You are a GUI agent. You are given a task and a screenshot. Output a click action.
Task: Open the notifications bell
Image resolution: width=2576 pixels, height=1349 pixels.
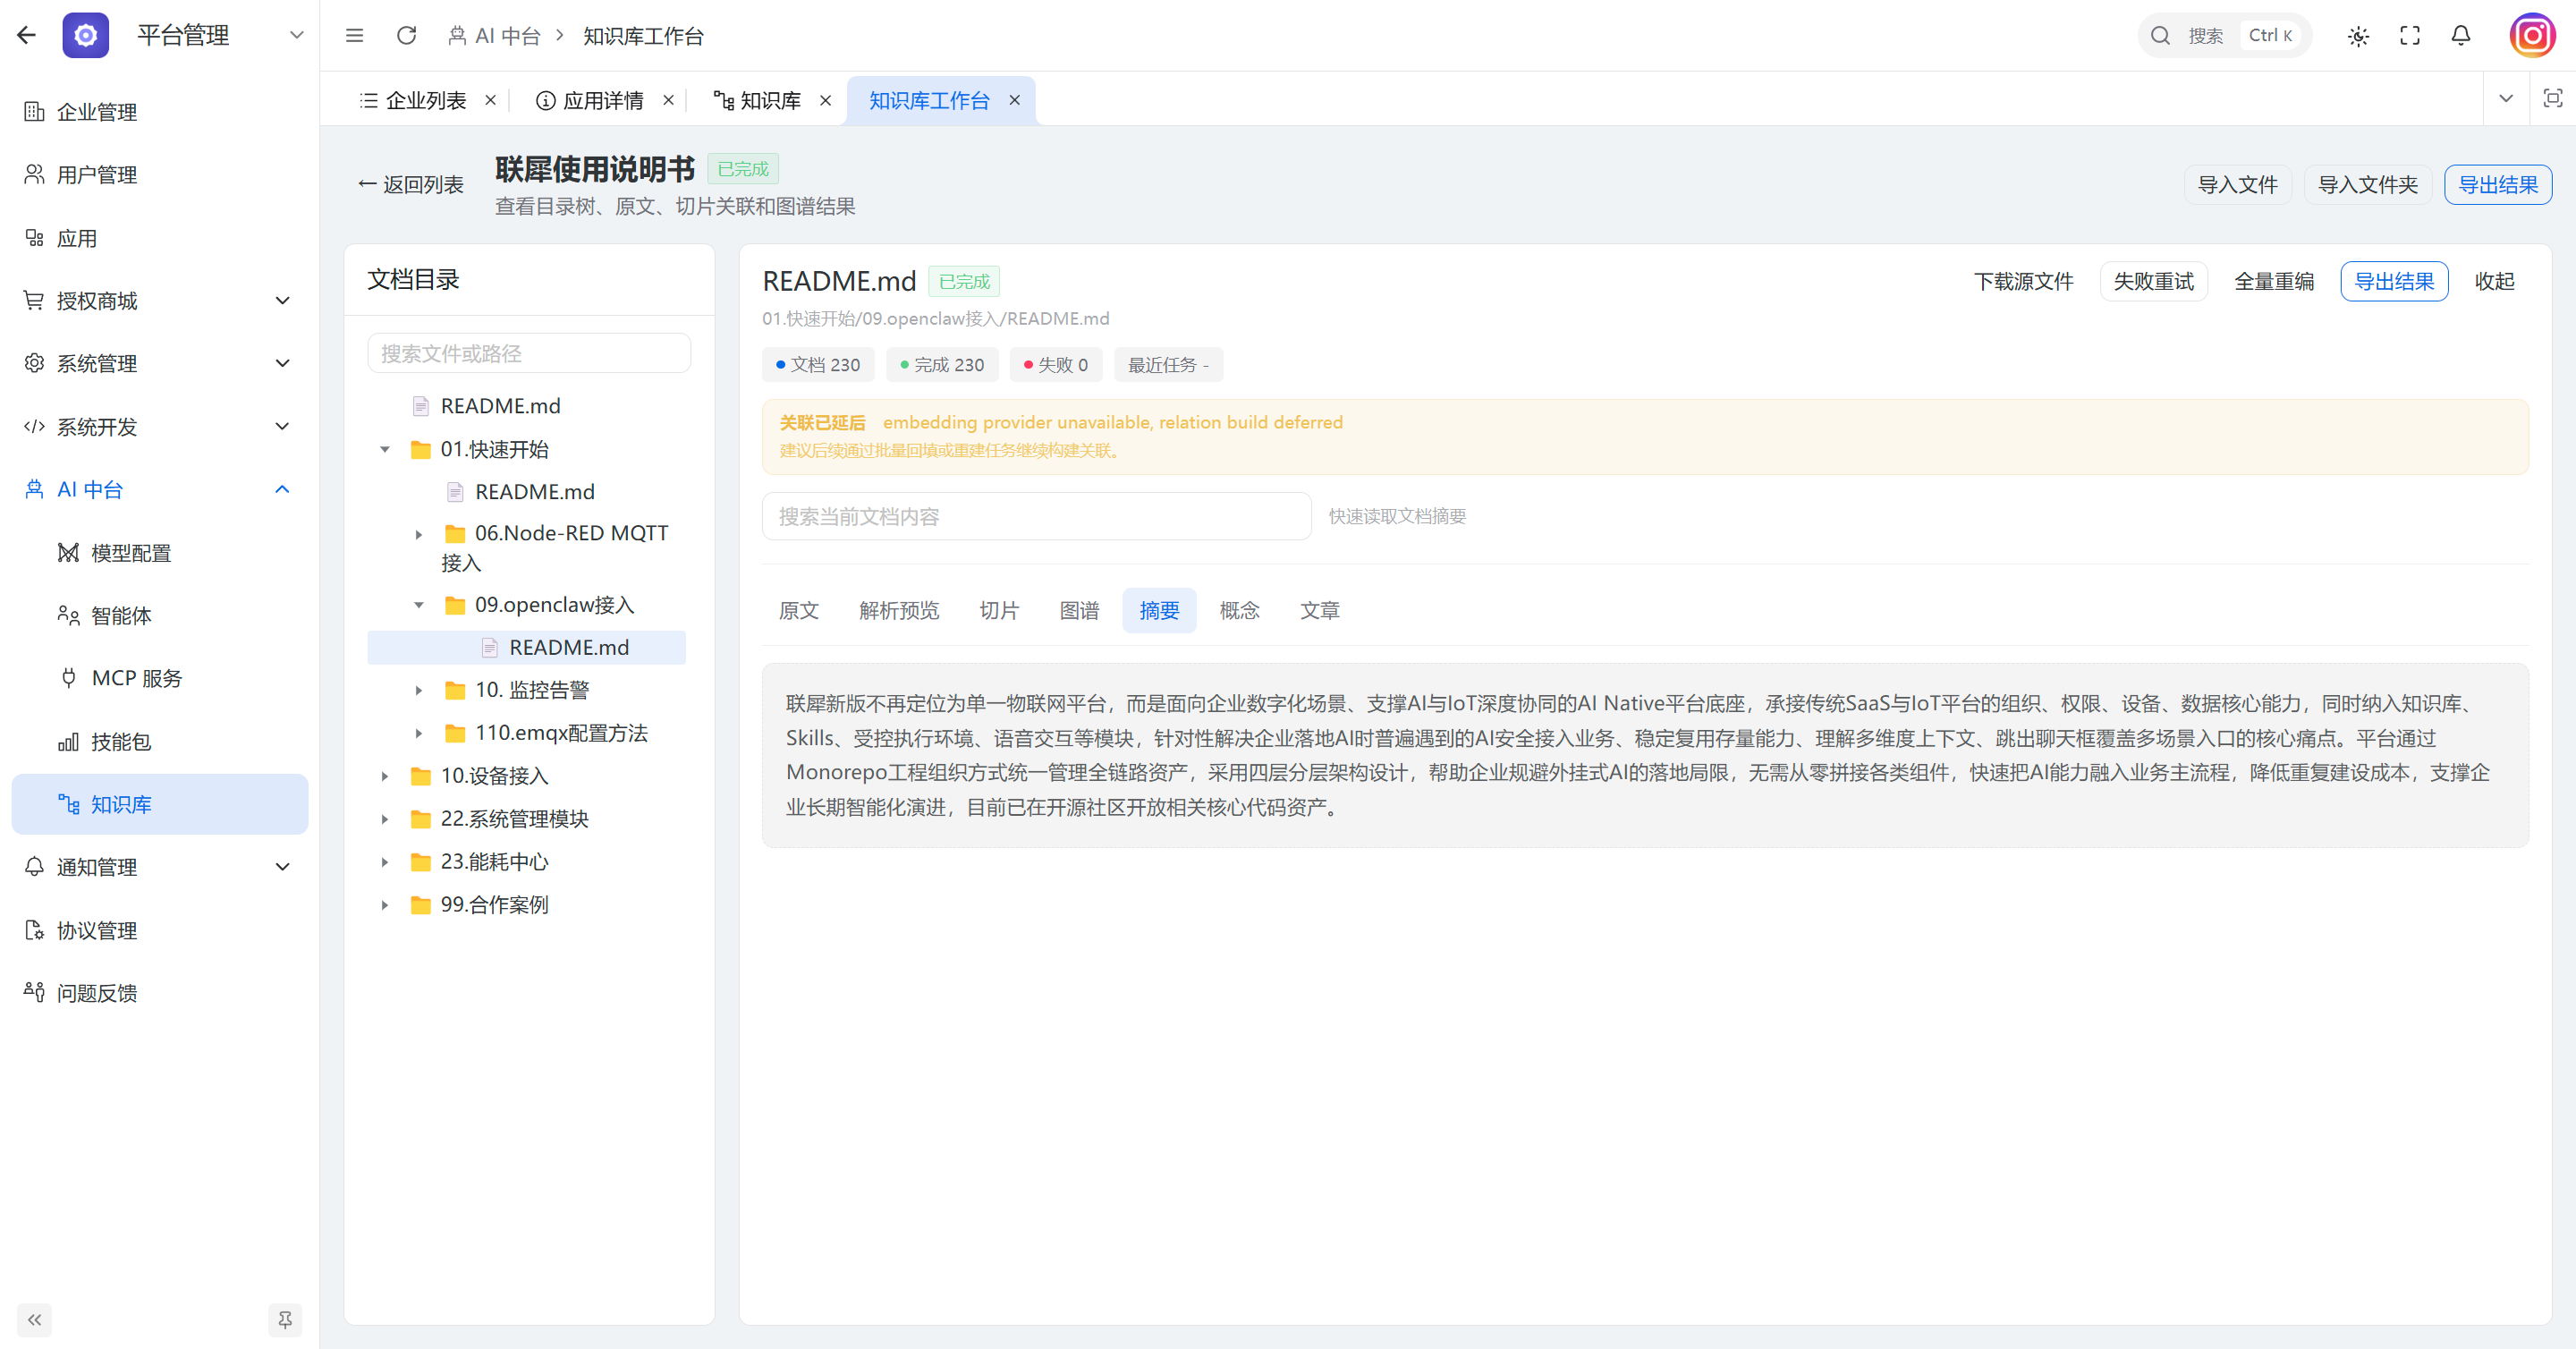coord(2461,36)
